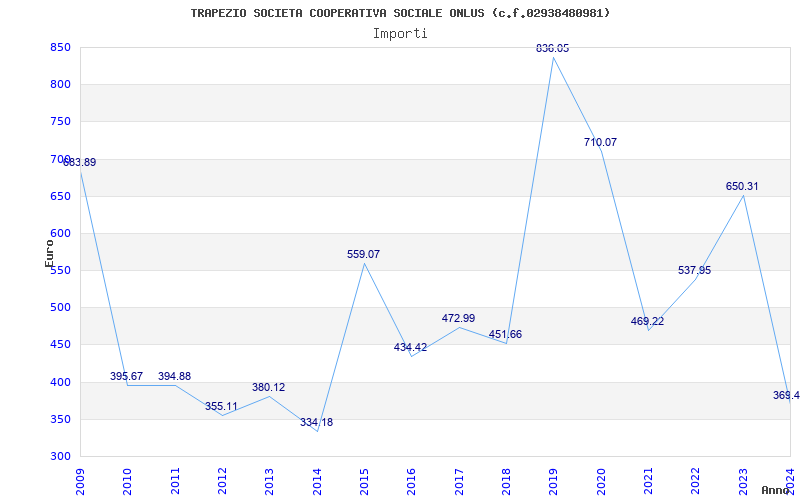Click the 650 y-axis tick value
The image size is (800, 500).
60,196
